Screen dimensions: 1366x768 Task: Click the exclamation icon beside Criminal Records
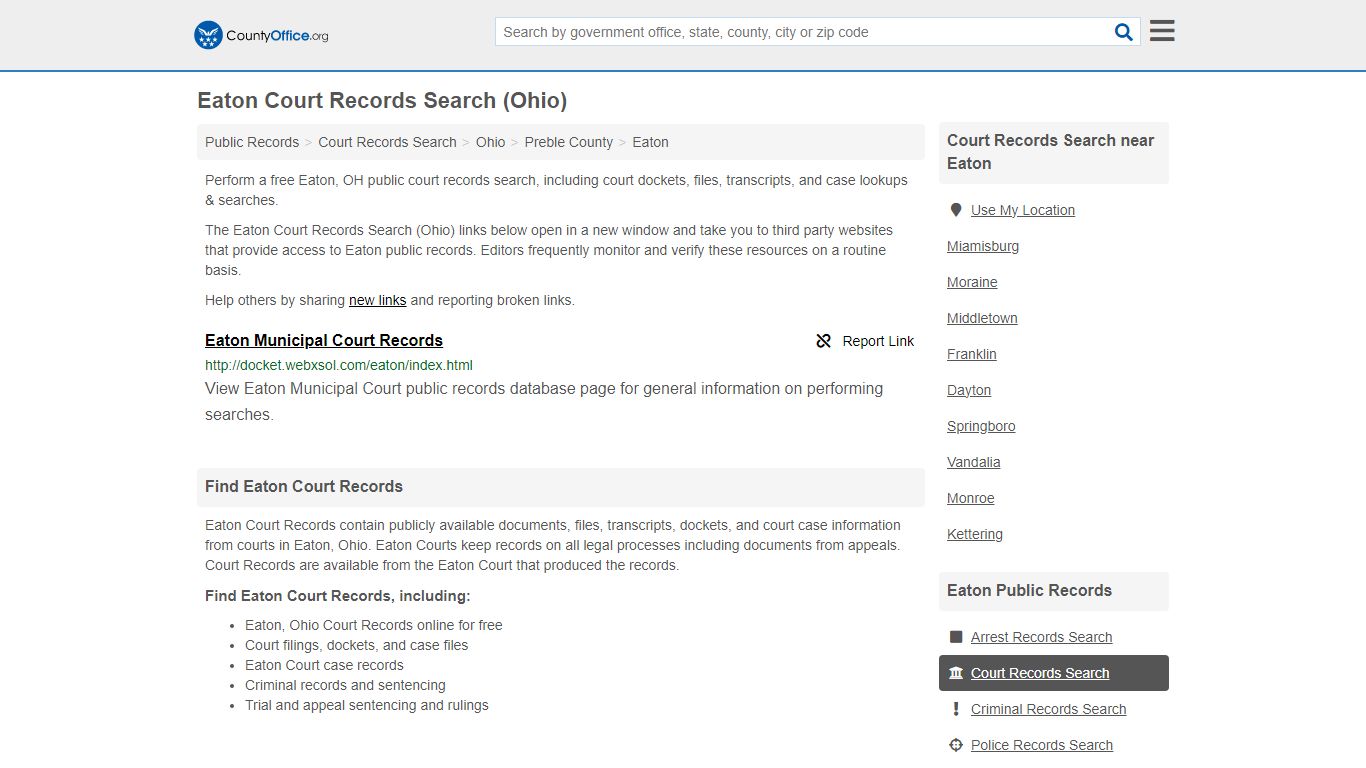[956, 709]
